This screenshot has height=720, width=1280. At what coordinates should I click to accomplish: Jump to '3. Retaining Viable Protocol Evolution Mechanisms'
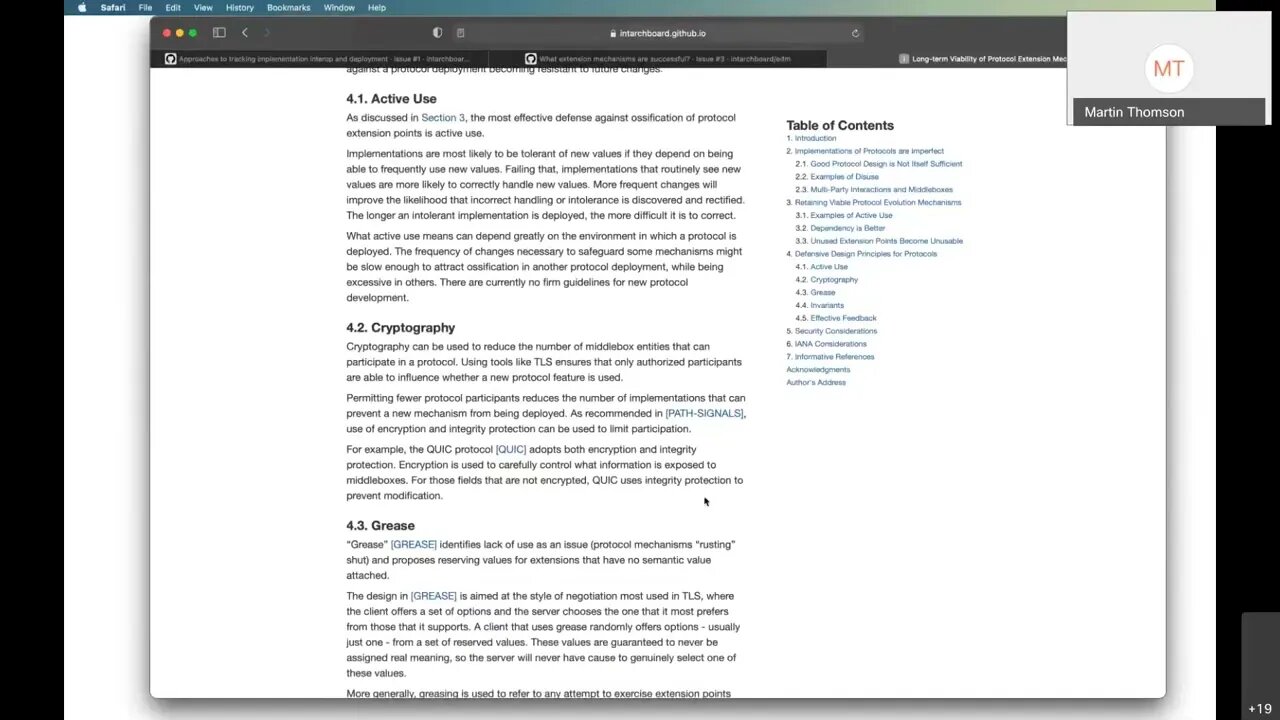pyautogui.click(x=873, y=202)
